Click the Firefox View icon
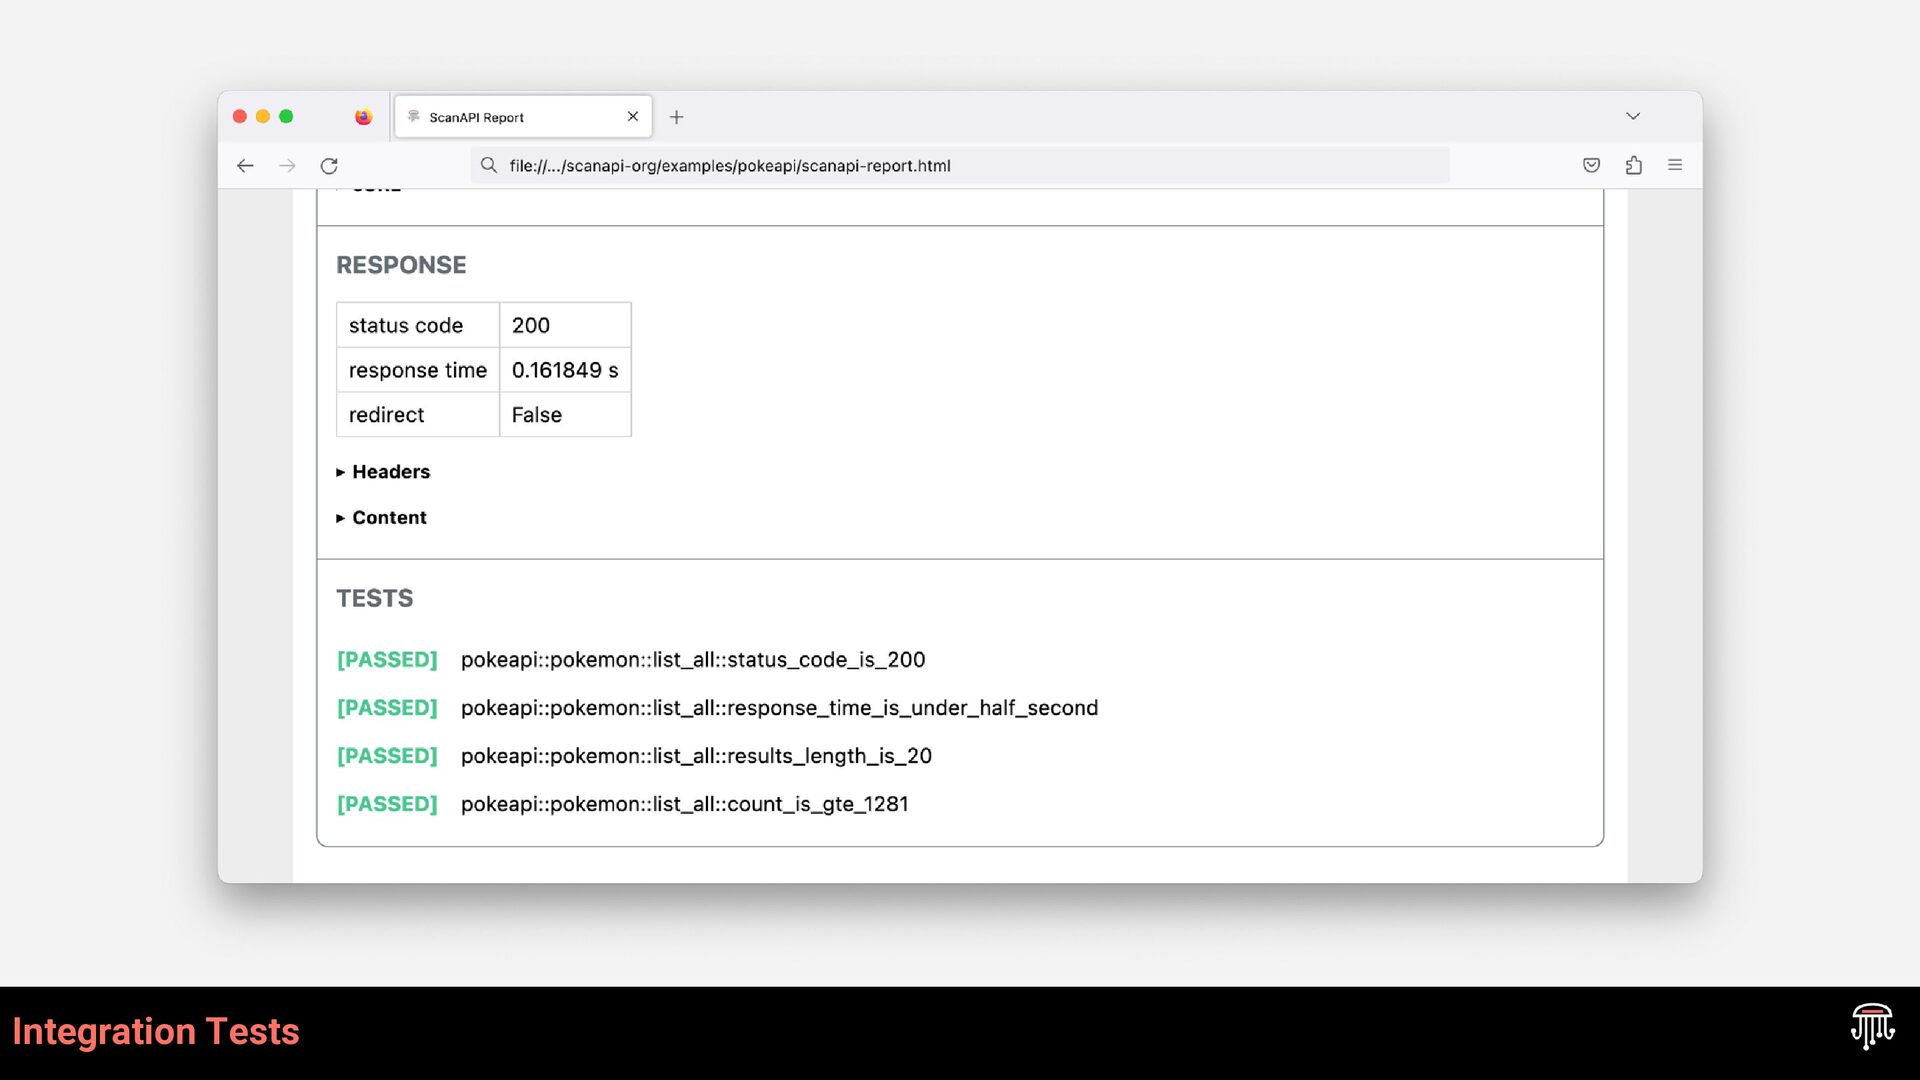This screenshot has height=1080, width=1920. pyautogui.click(x=363, y=117)
